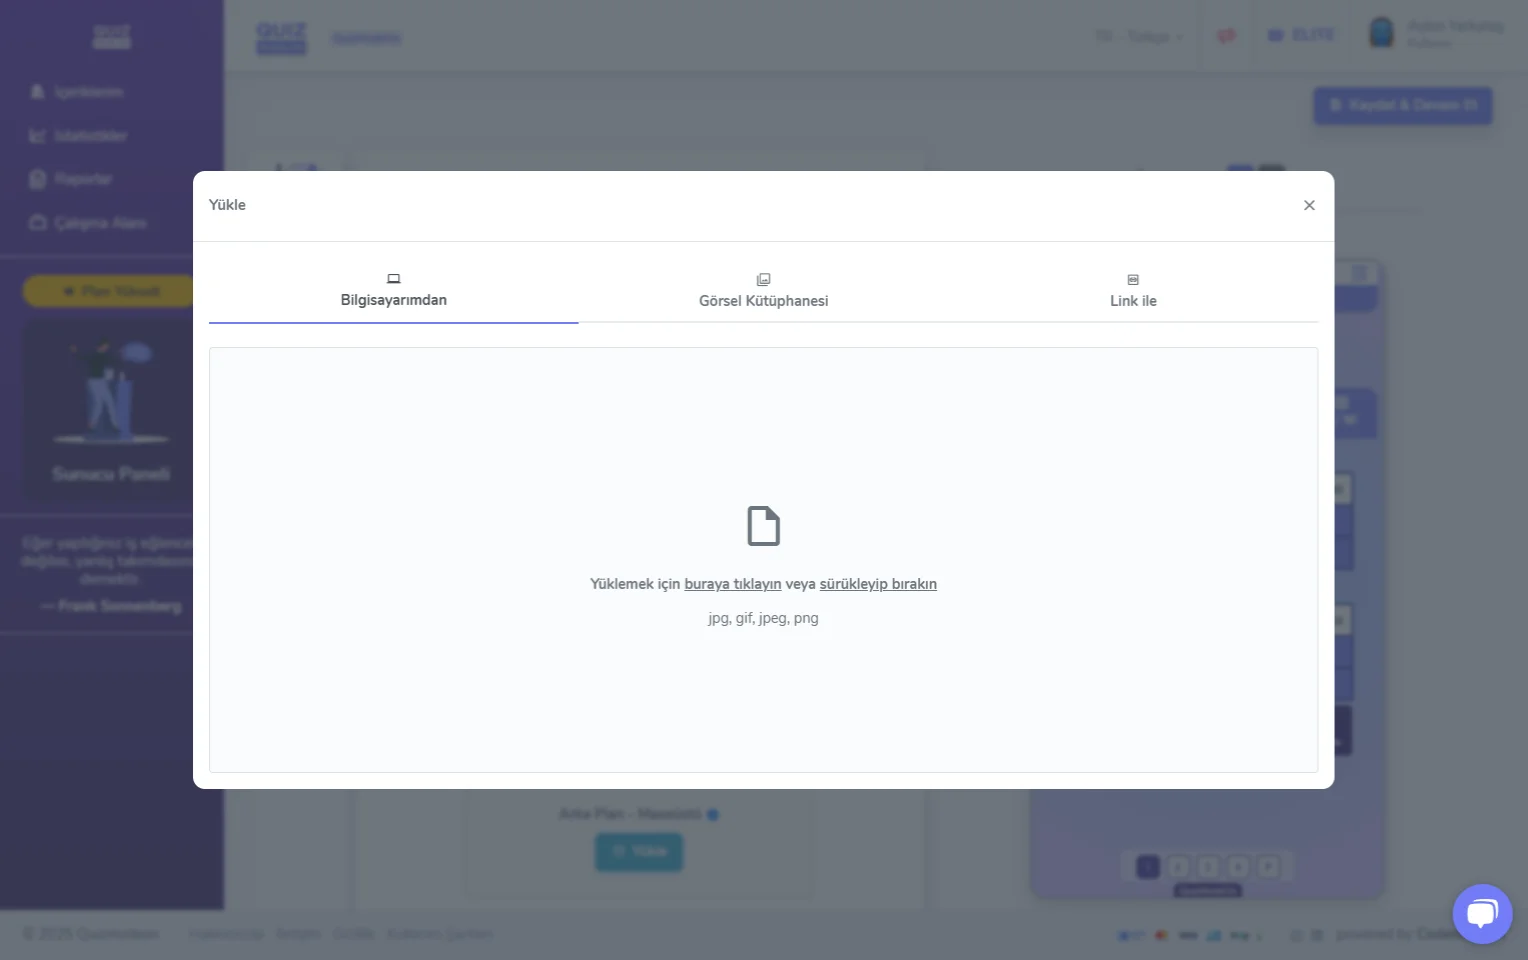The width and height of the screenshot is (1528, 960).
Task: Click the image gallery icon above Görsel Kütüphanesi
Action: point(763,280)
